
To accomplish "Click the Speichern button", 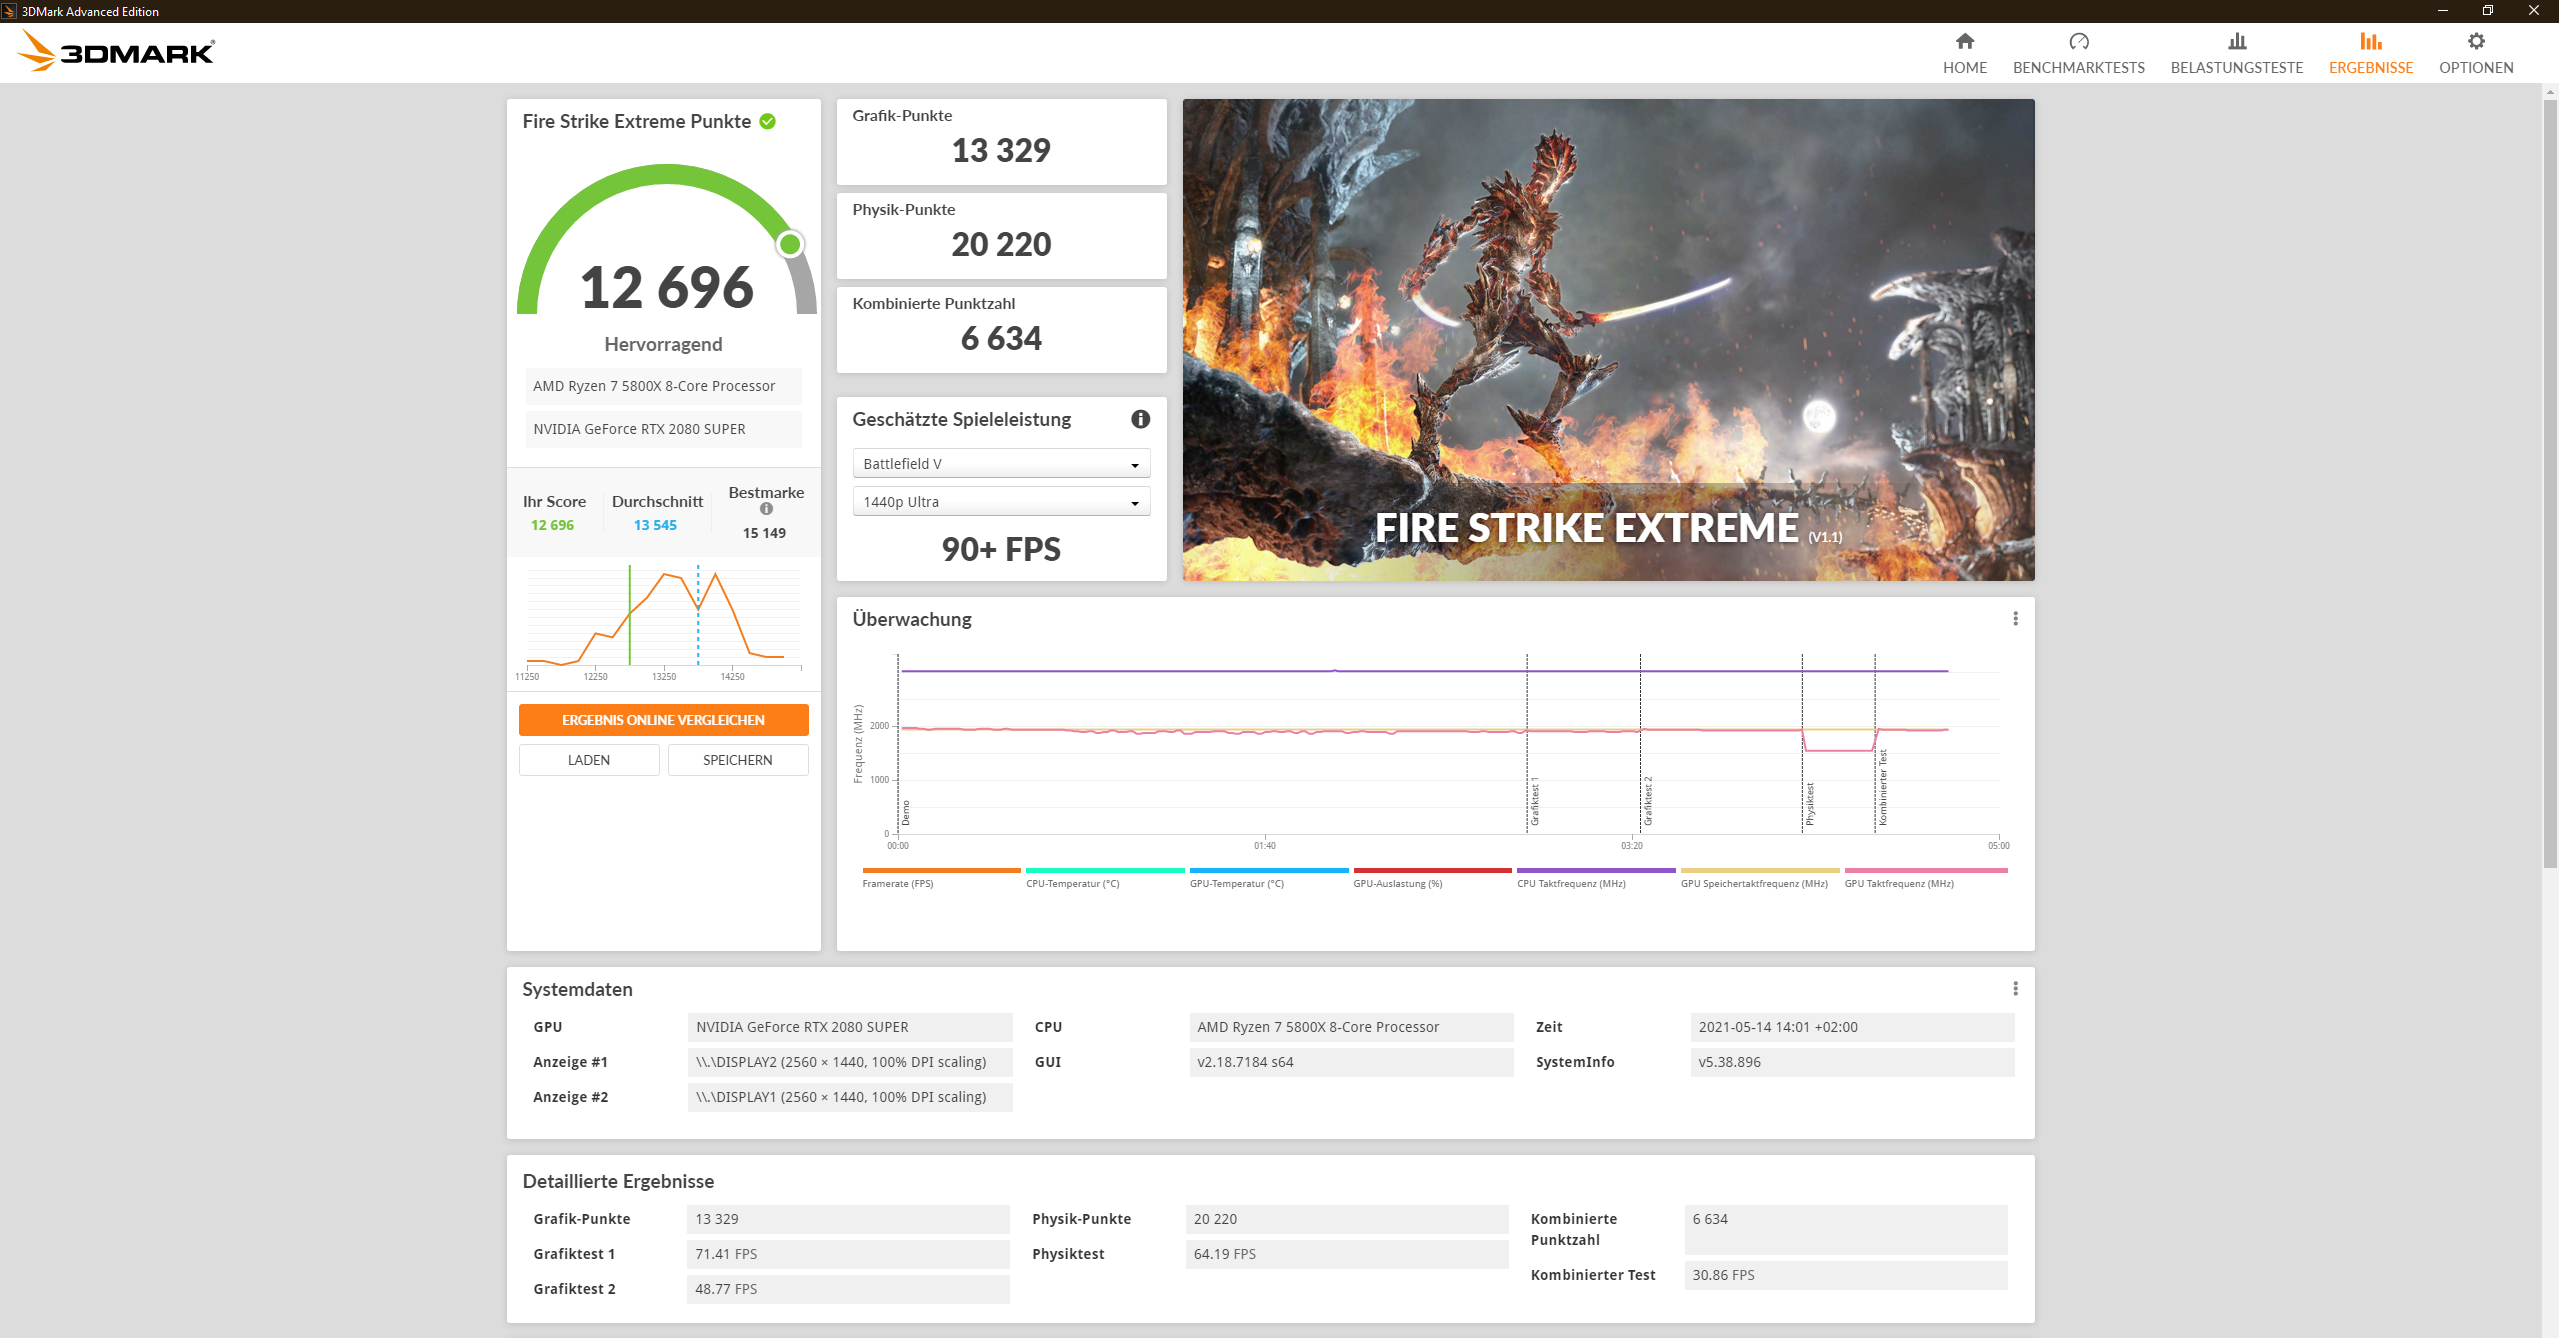I will coord(737,760).
